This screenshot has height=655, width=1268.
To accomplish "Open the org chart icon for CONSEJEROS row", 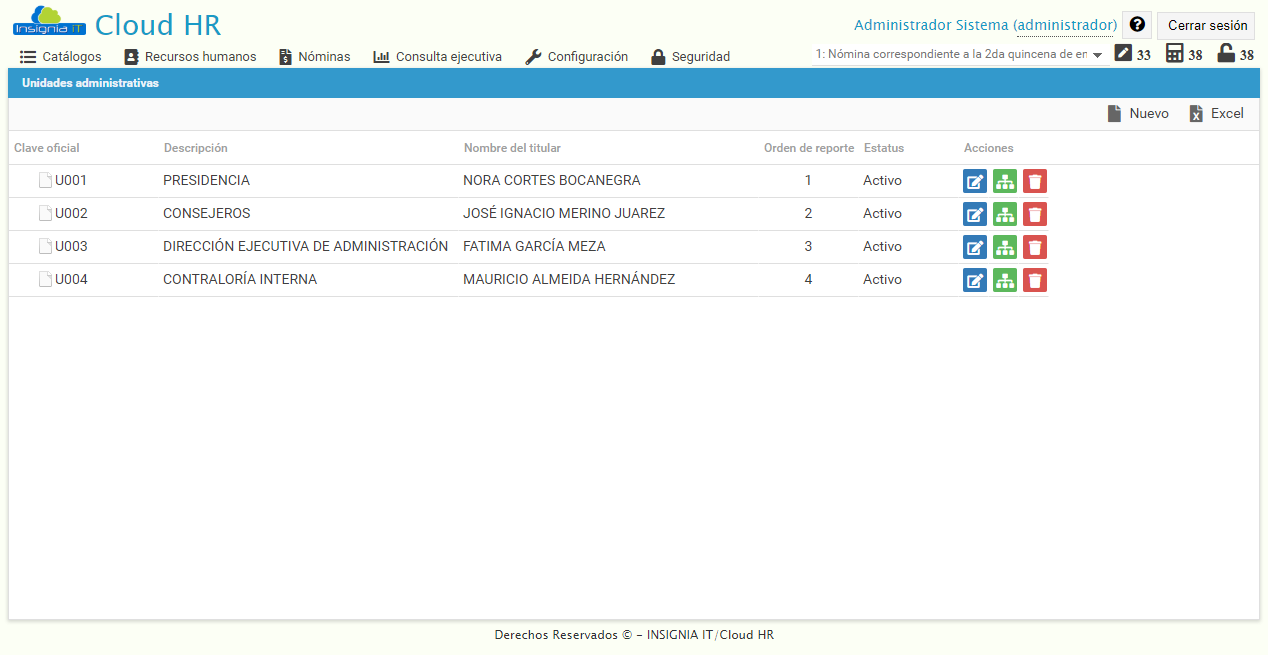I will [x=1004, y=214].
